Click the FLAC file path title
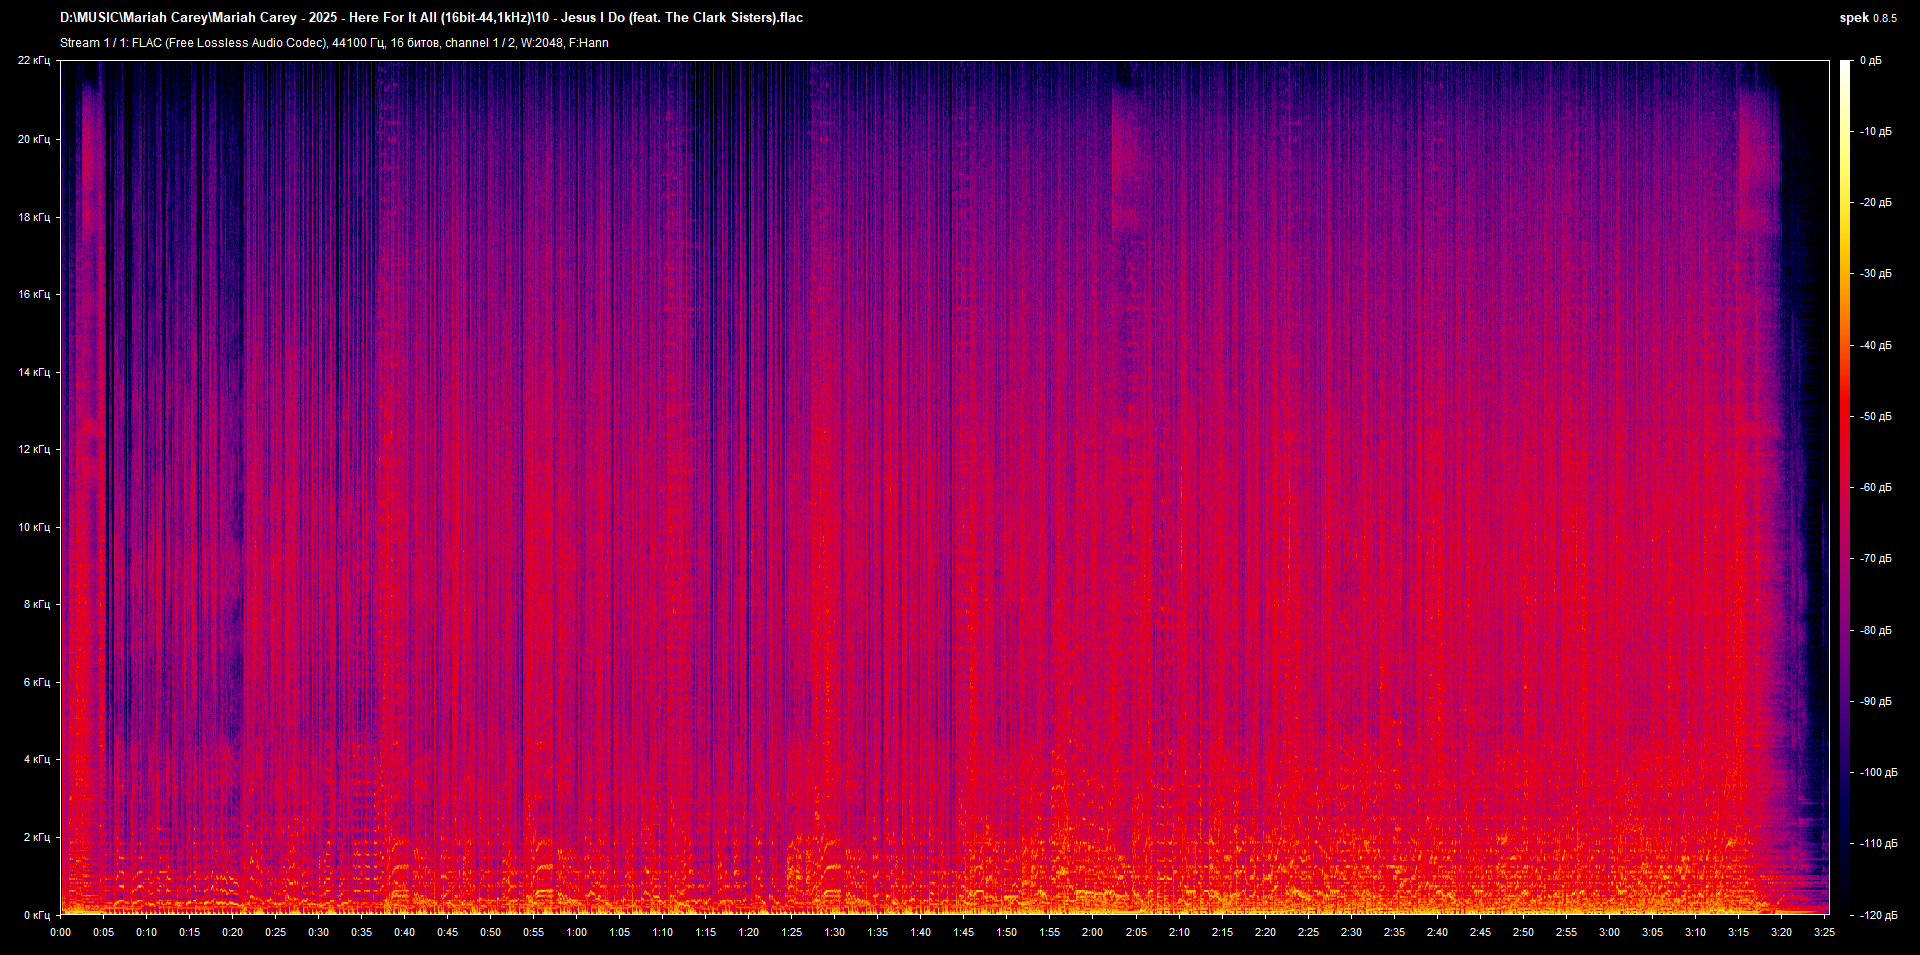 431,17
